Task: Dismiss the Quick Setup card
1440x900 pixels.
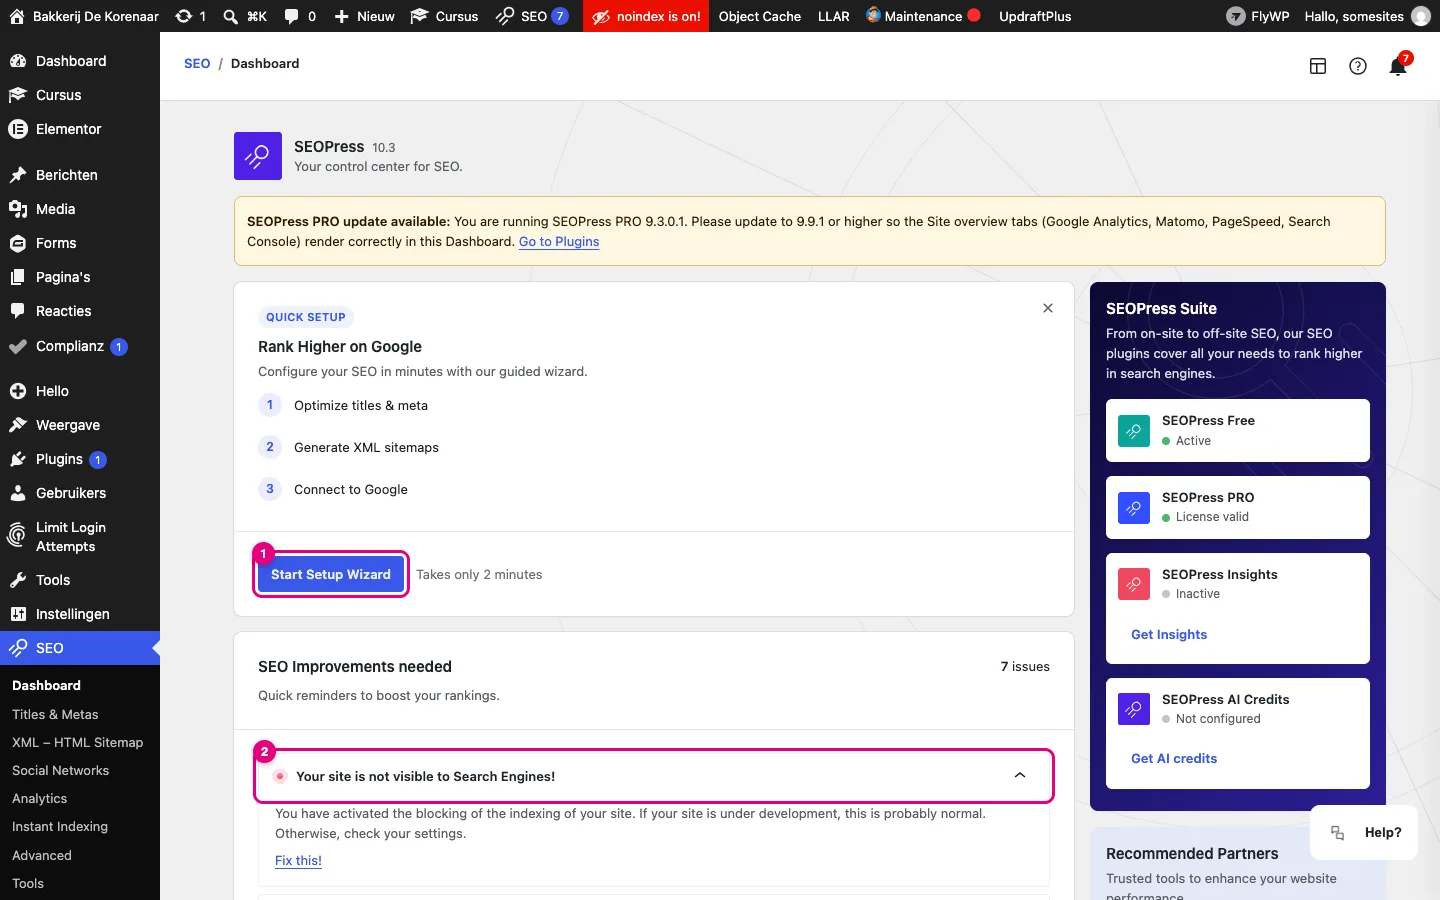Action: pyautogui.click(x=1048, y=308)
